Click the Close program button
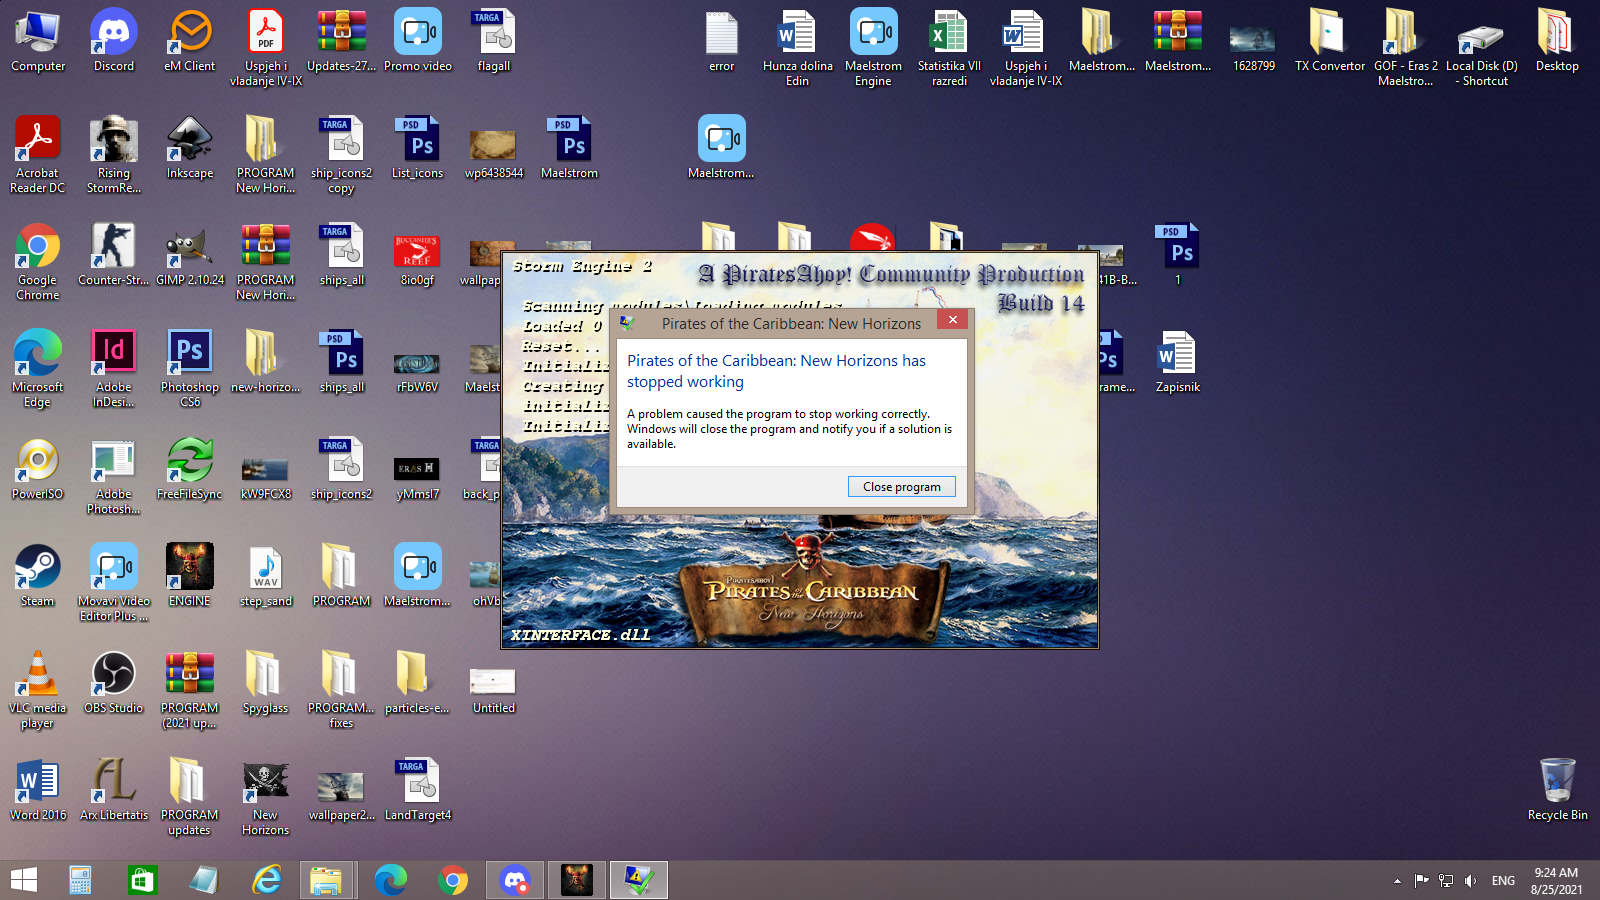This screenshot has height=900, width=1600. coord(902,487)
